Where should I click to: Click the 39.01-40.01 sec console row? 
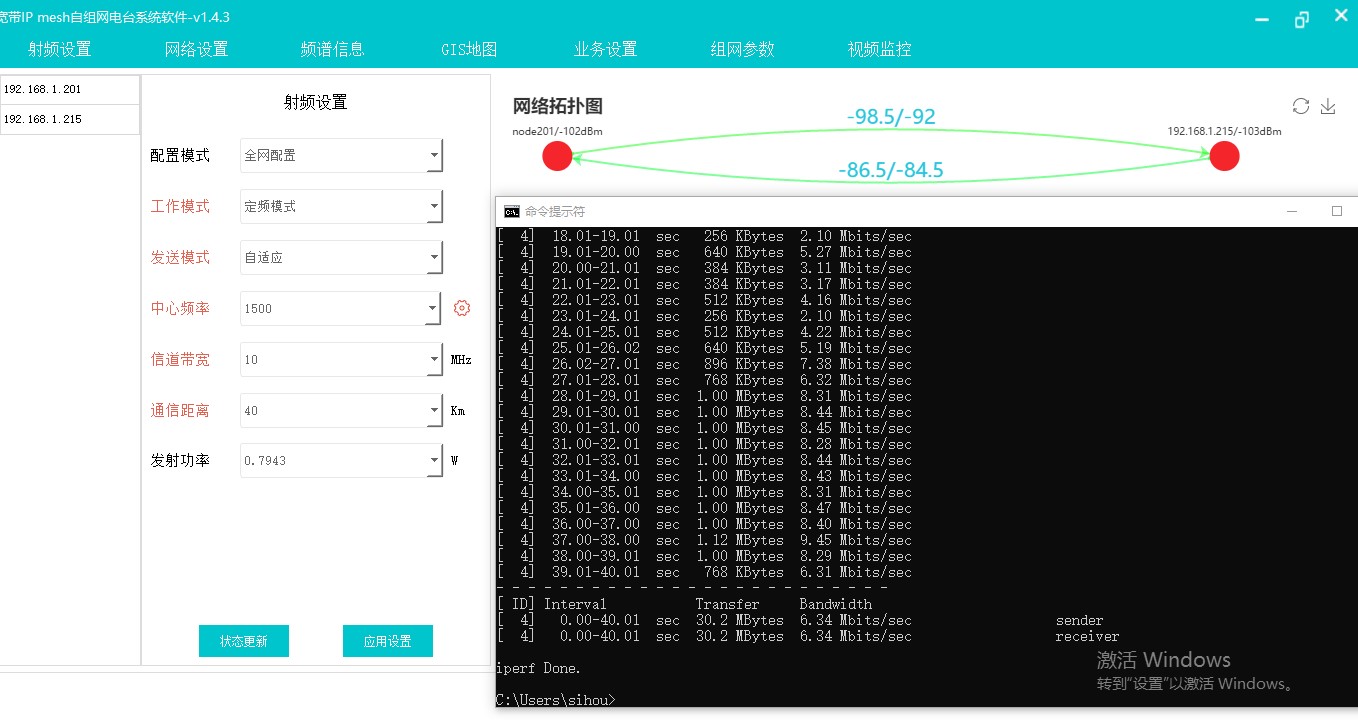(x=704, y=572)
